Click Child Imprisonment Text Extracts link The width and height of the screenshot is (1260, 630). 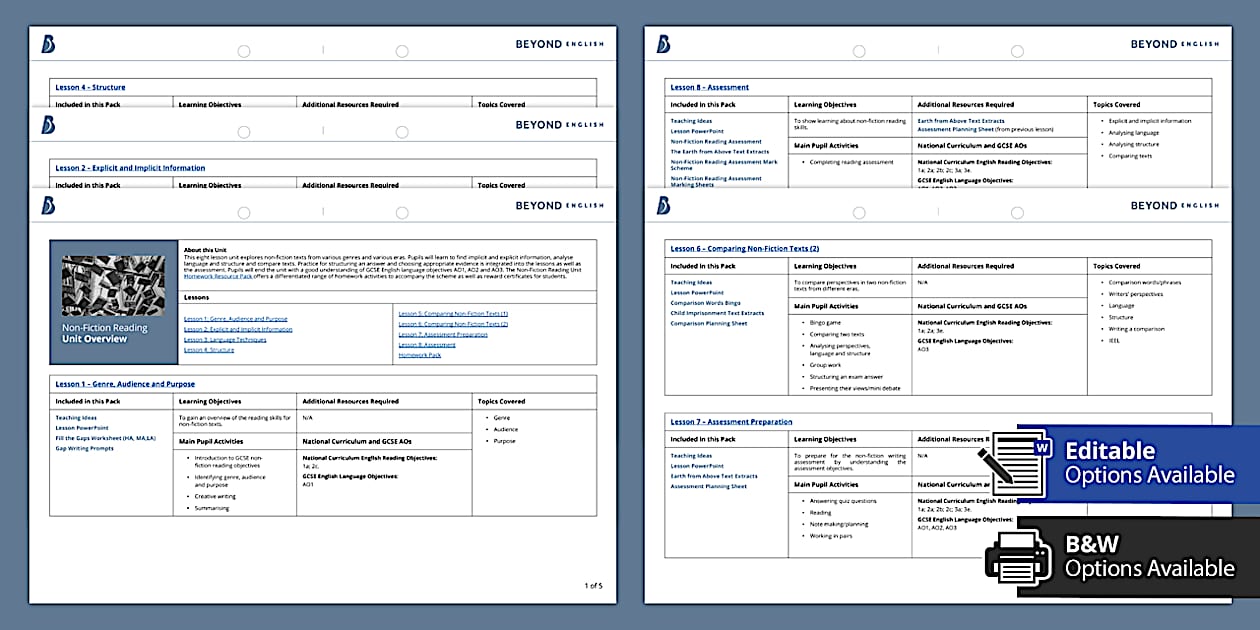[717, 313]
